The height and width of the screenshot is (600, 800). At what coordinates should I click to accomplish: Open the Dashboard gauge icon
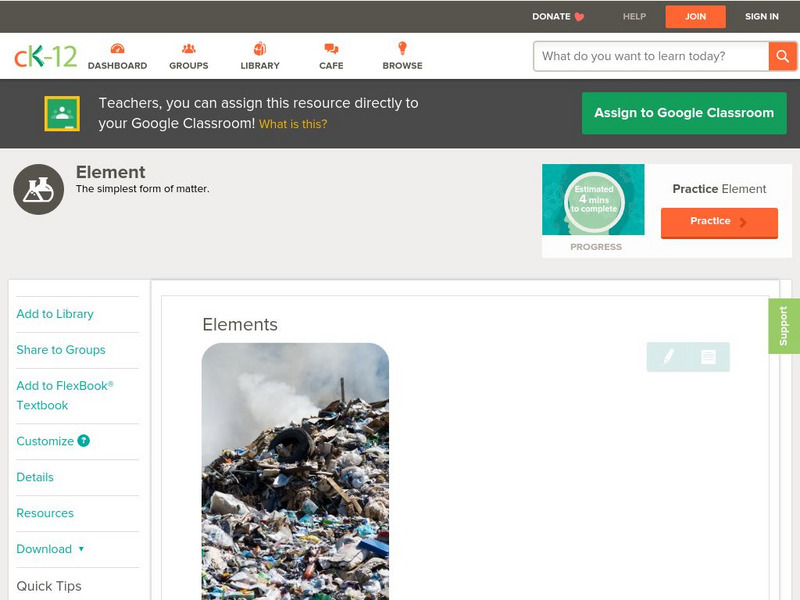click(x=117, y=48)
